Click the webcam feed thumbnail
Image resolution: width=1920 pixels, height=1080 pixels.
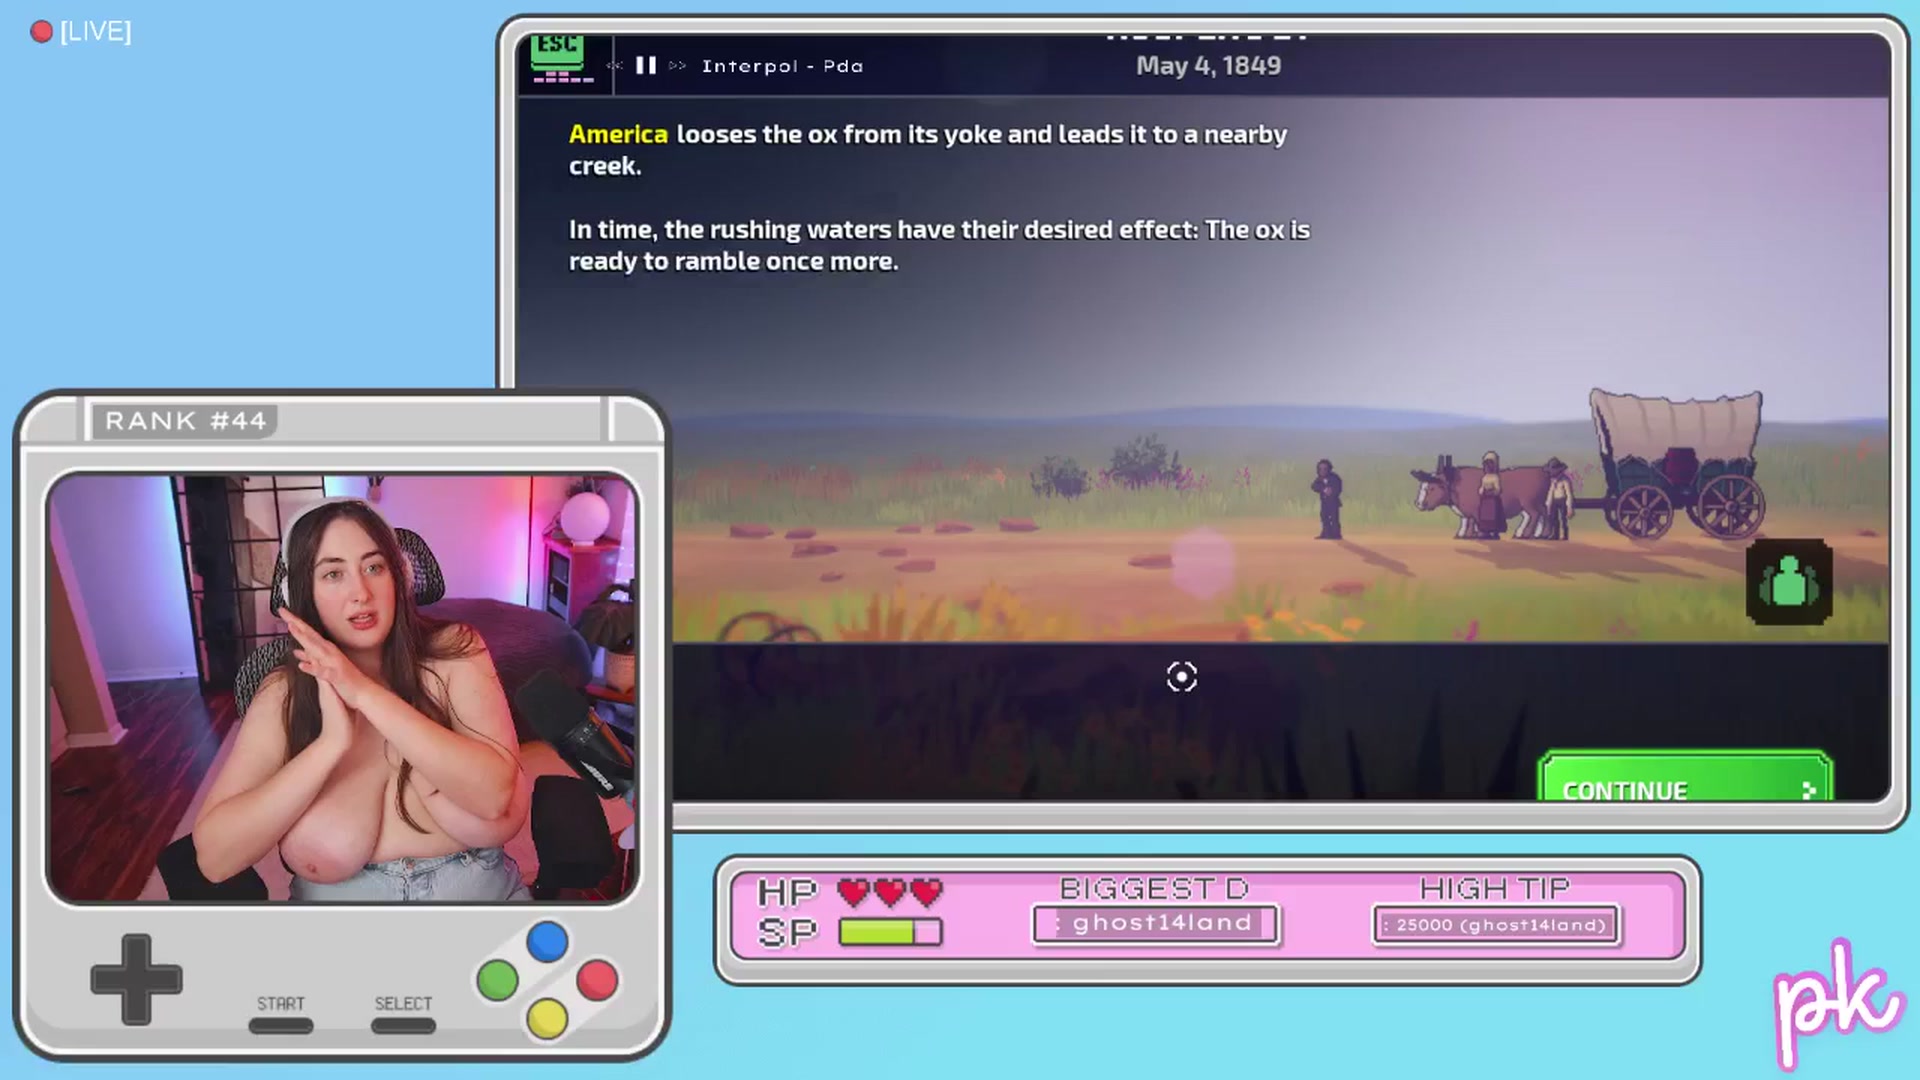pyautogui.click(x=342, y=689)
